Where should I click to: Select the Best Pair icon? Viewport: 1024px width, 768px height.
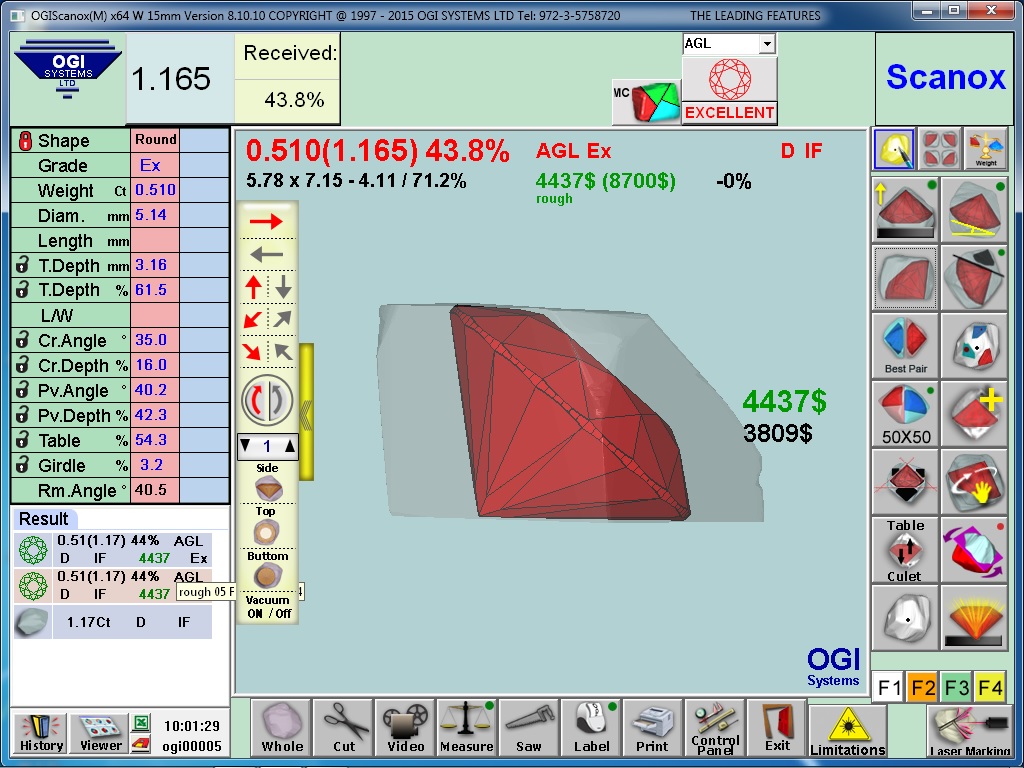tap(905, 344)
